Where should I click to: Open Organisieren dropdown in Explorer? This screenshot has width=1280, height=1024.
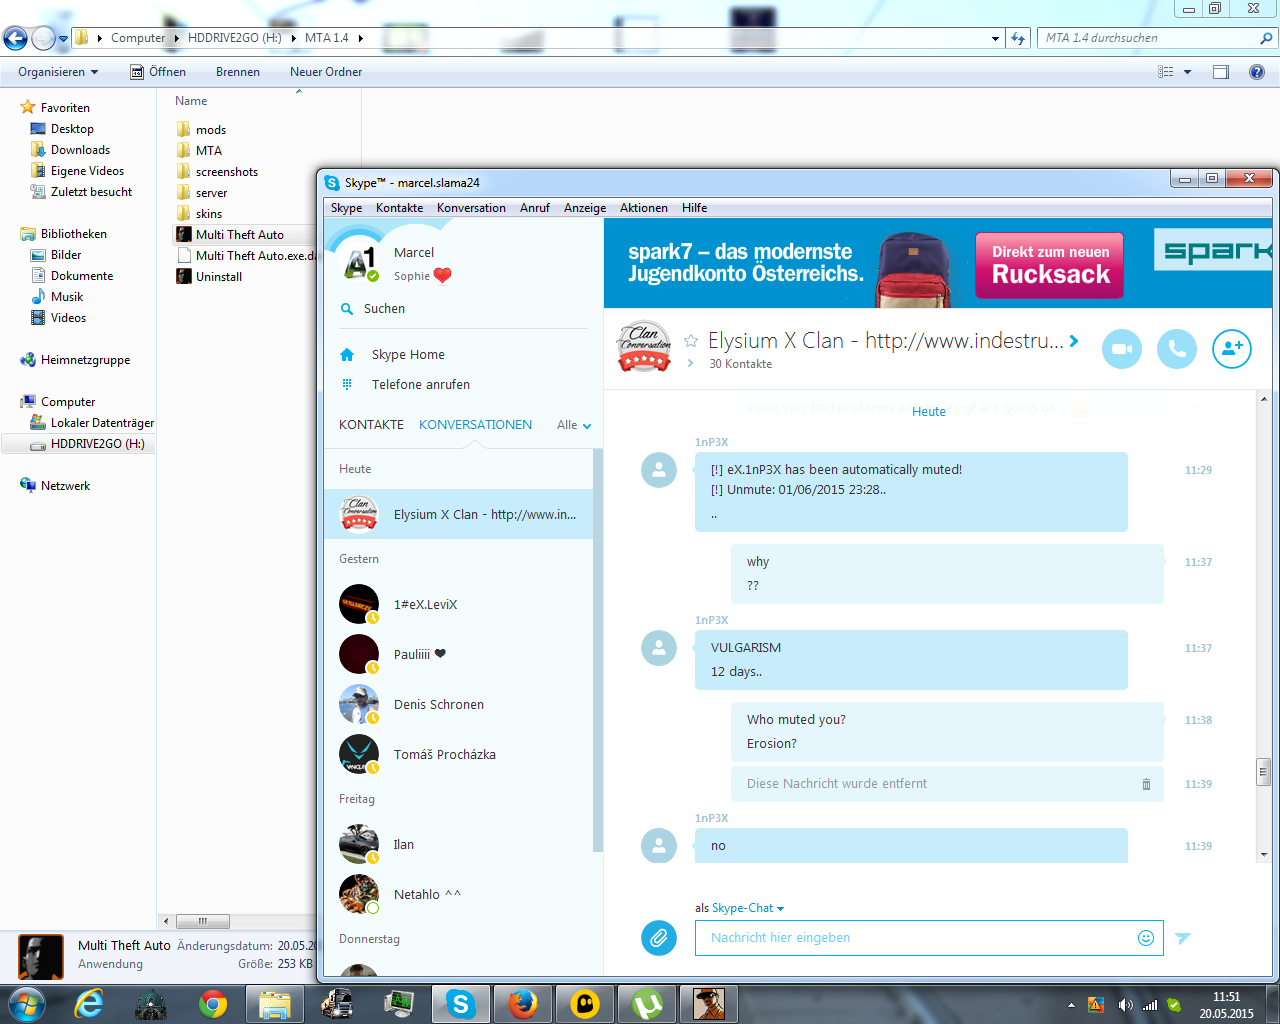pyautogui.click(x=58, y=72)
